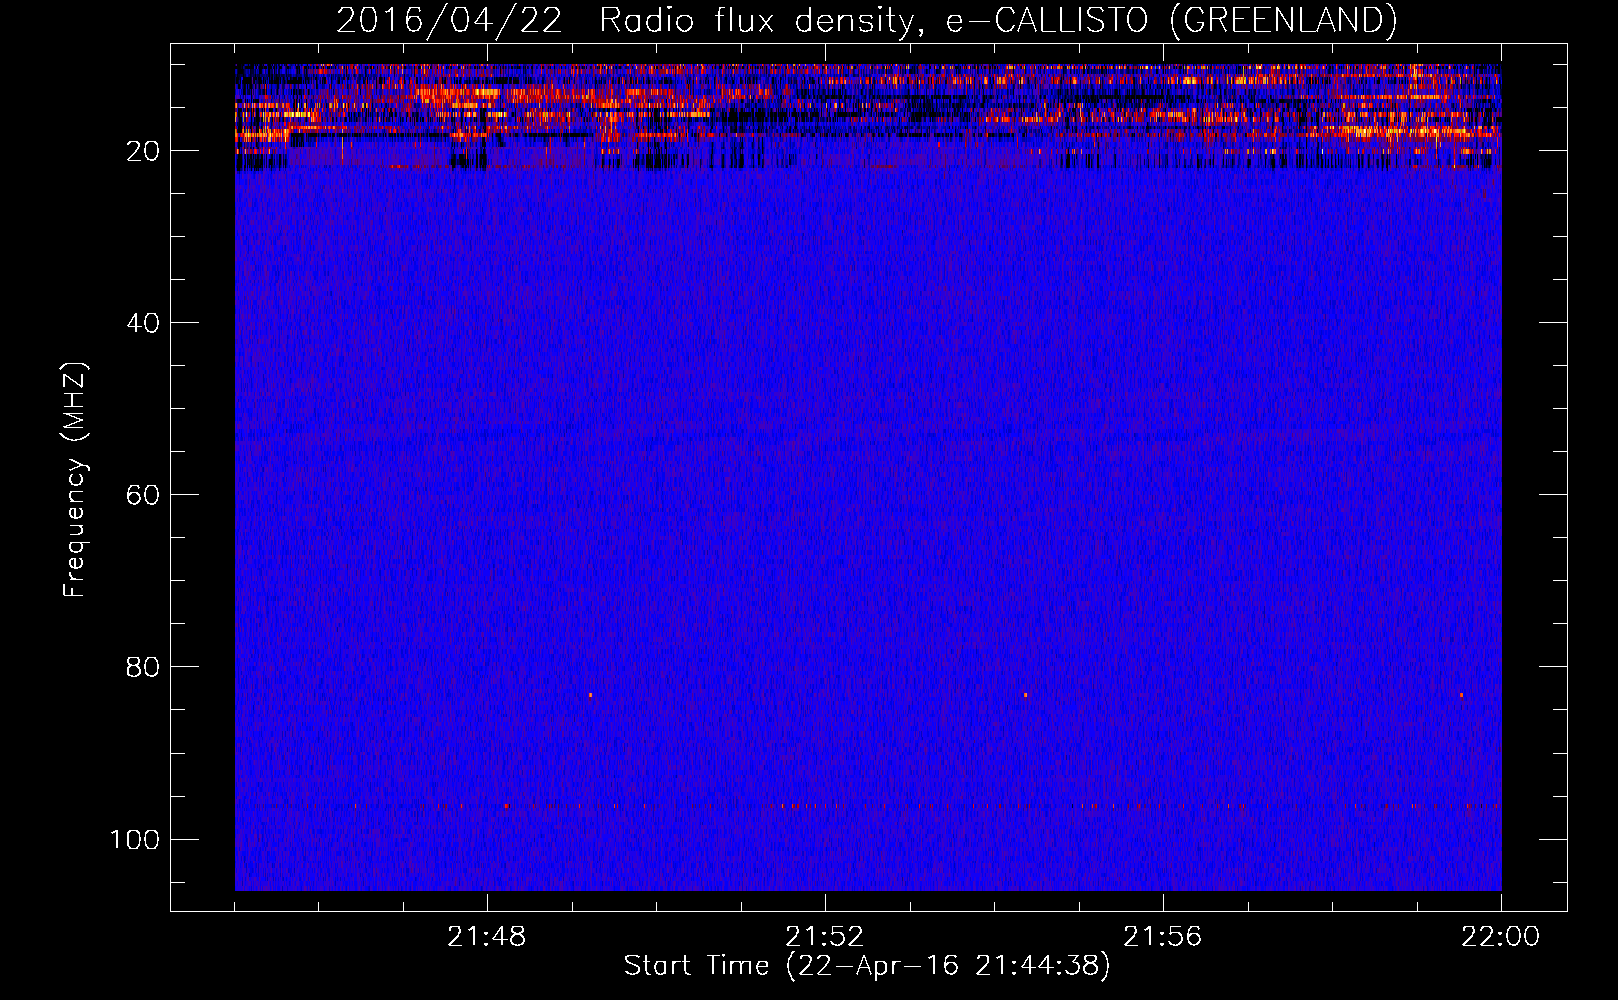Click the orange dot near 21:54 at 83 MHz
Viewport: 1618px width, 1000px height.
[x=1025, y=694]
